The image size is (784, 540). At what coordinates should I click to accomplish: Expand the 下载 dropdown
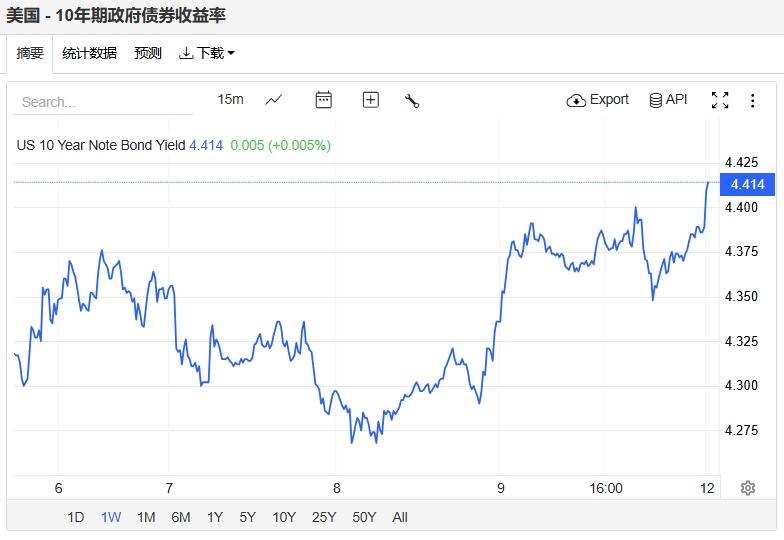[206, 53]
